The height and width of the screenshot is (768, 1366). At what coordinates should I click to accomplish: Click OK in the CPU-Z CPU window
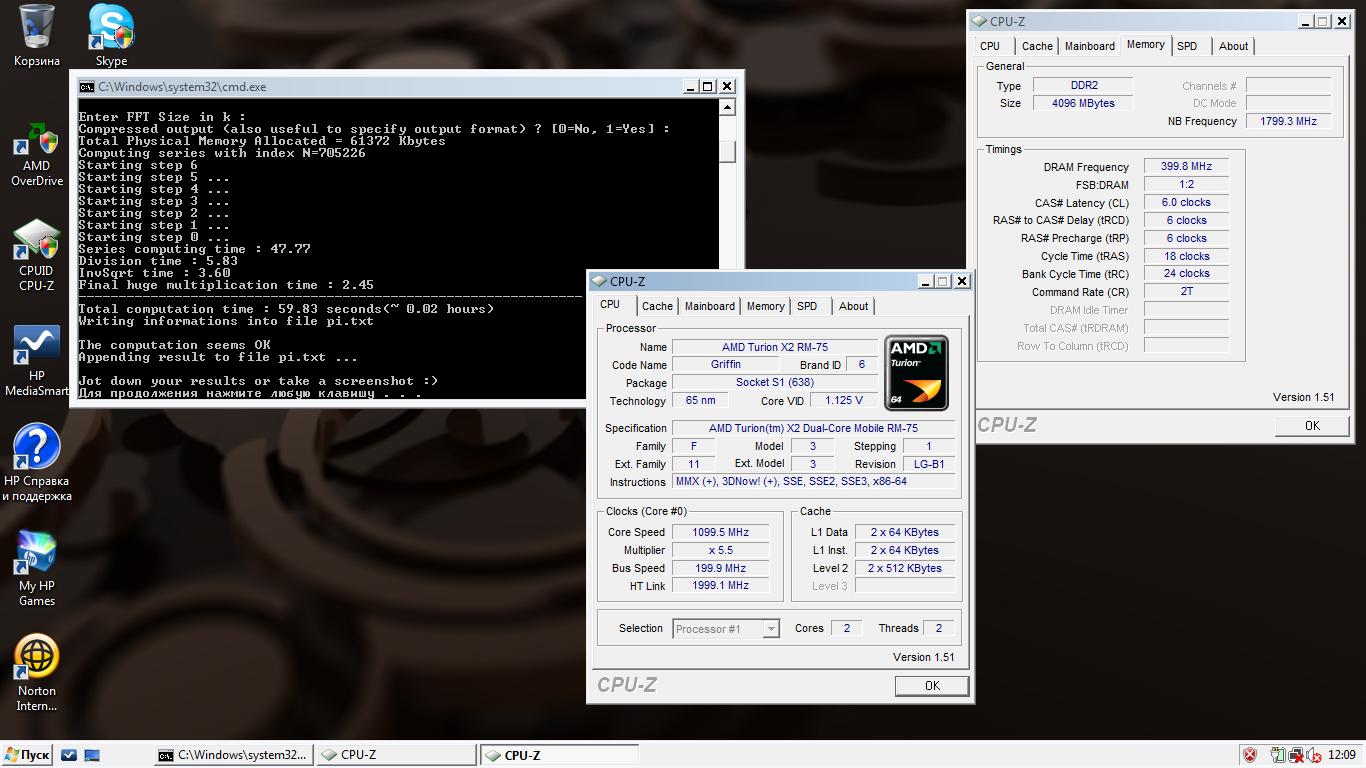[x=932, y=685]
